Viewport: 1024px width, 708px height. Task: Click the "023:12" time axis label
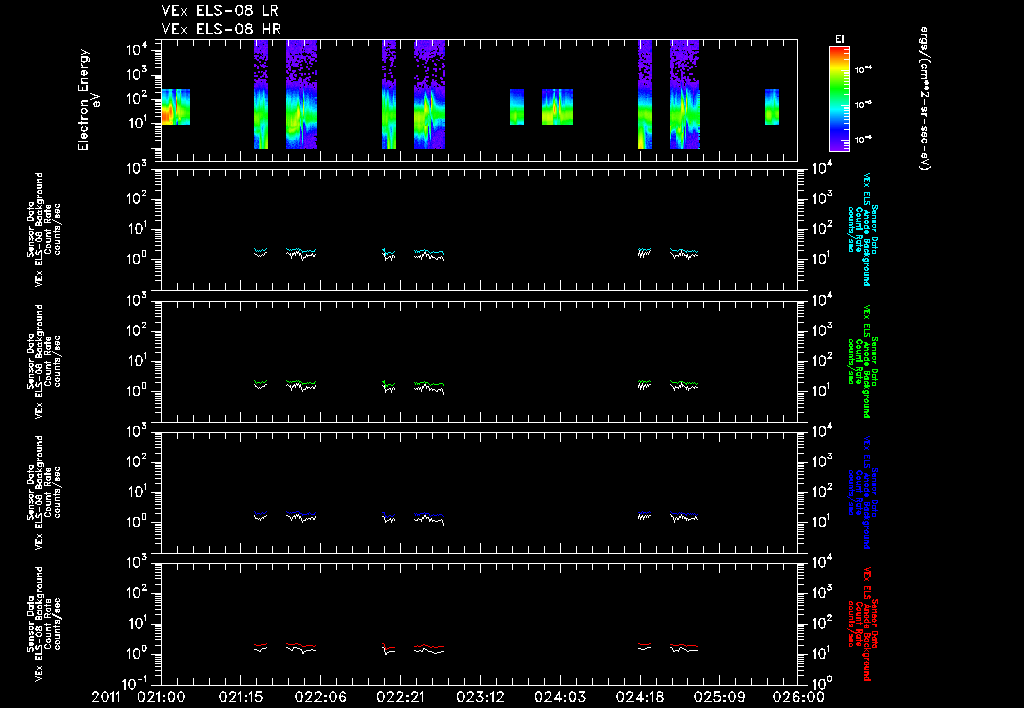coord(480,697)
